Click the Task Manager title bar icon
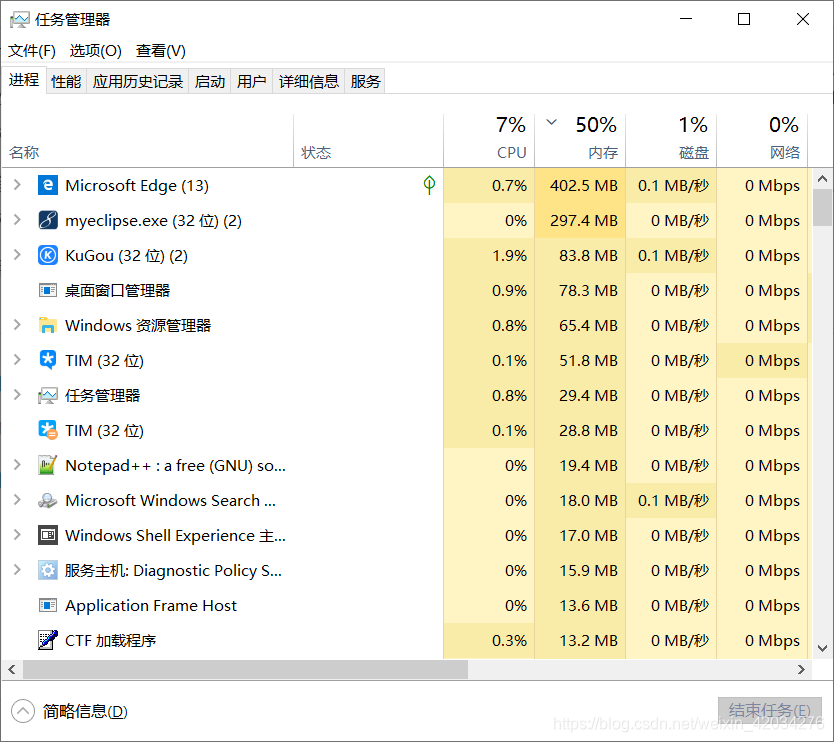Image resolution: width=834 pixels, height=742 pixels. click(20, 20)
